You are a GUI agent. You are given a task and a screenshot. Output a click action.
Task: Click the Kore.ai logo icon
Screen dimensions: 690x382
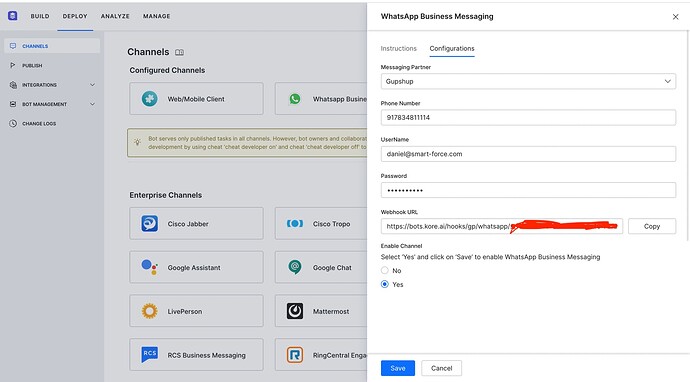12,16
